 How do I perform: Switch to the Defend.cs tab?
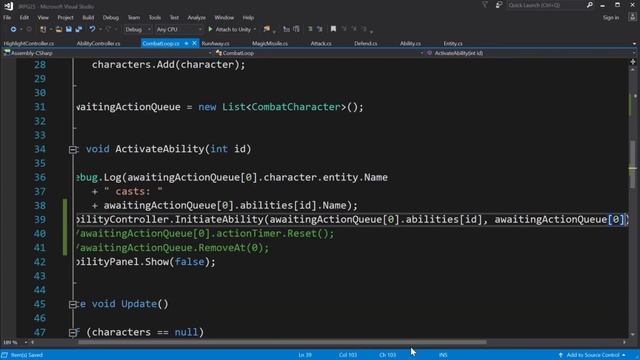coord(366,43)
